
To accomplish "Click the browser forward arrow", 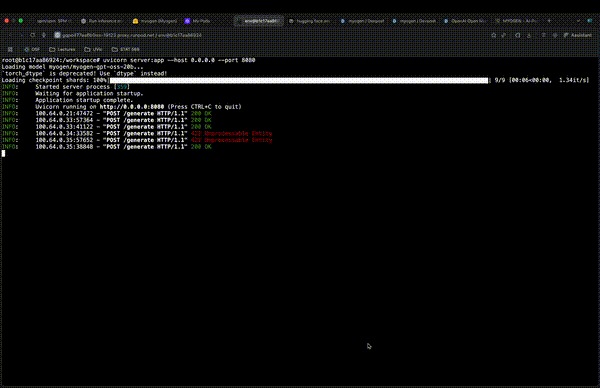I will tap(21, 35).
